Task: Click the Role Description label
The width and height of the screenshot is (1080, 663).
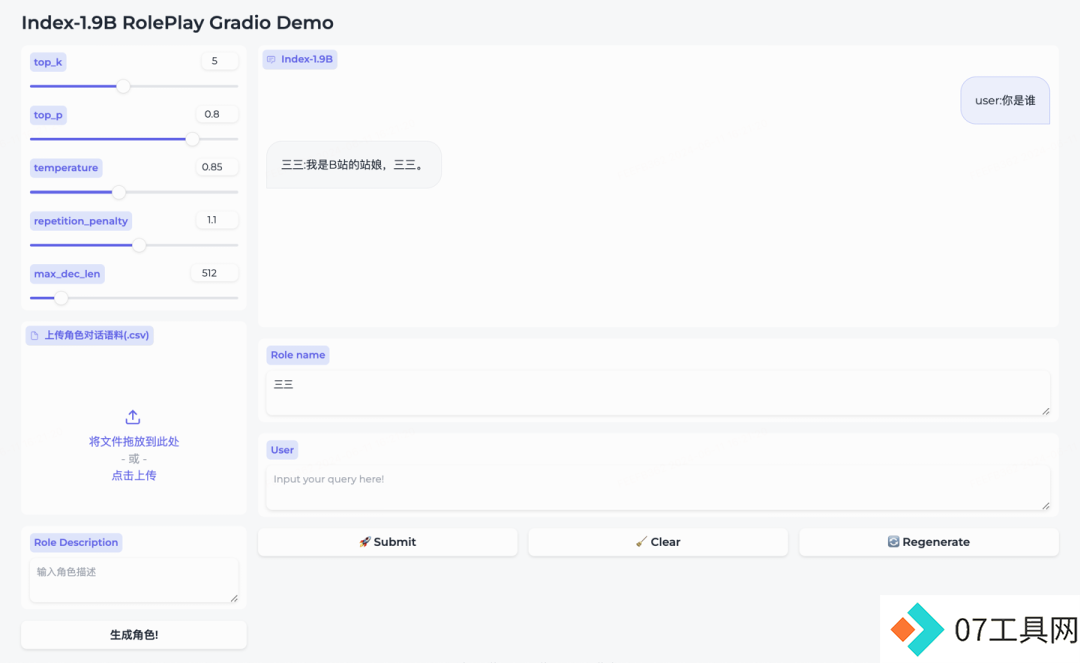Action: 76,543
